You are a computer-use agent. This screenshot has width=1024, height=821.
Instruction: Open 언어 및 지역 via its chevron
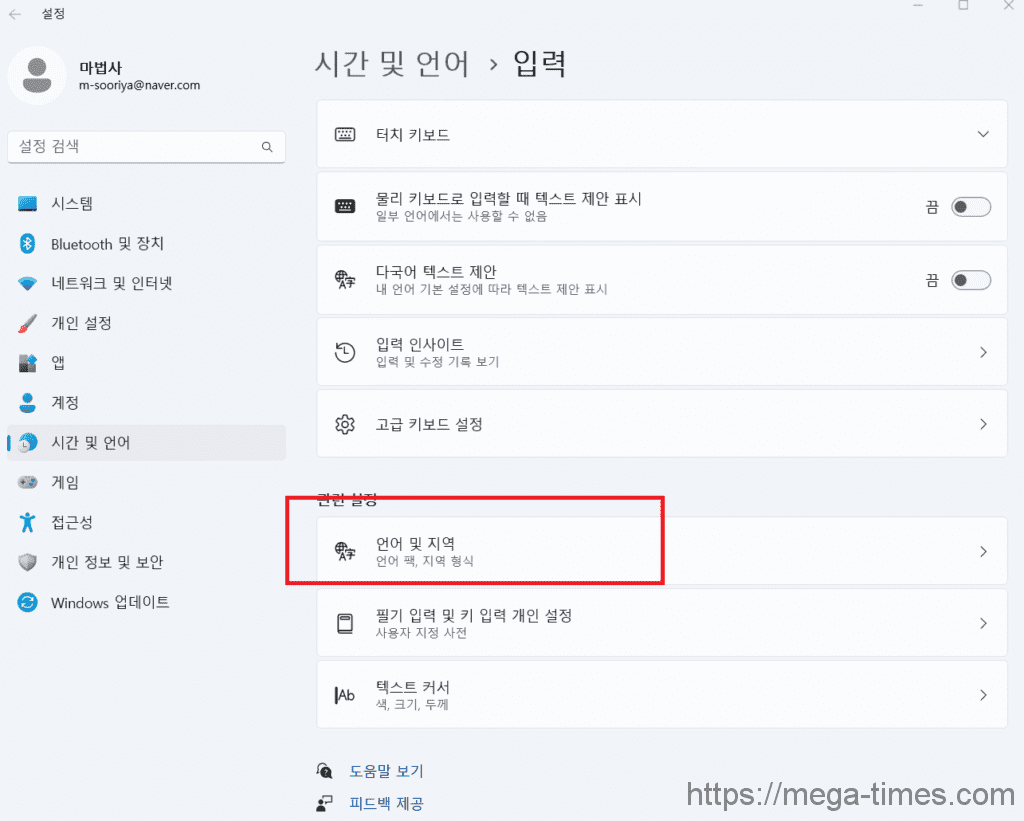[x=983, y=551]
